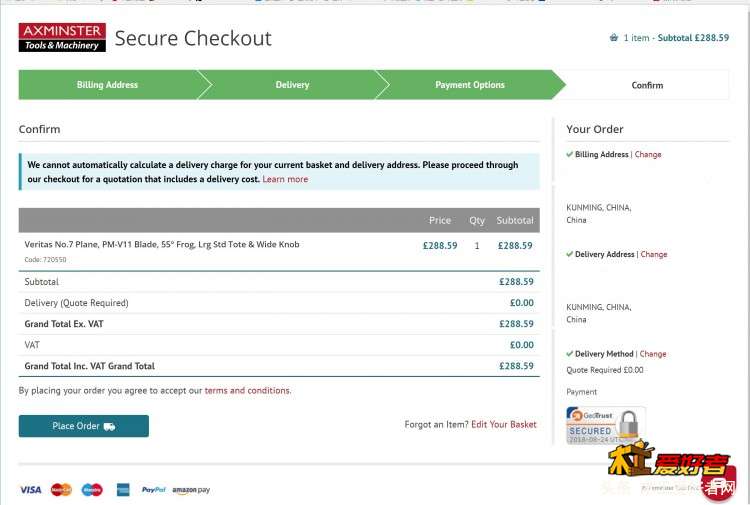Click the Visa payment icon
Image resolution: width=750 pixels, height=505 pixels.
(31, 490)
